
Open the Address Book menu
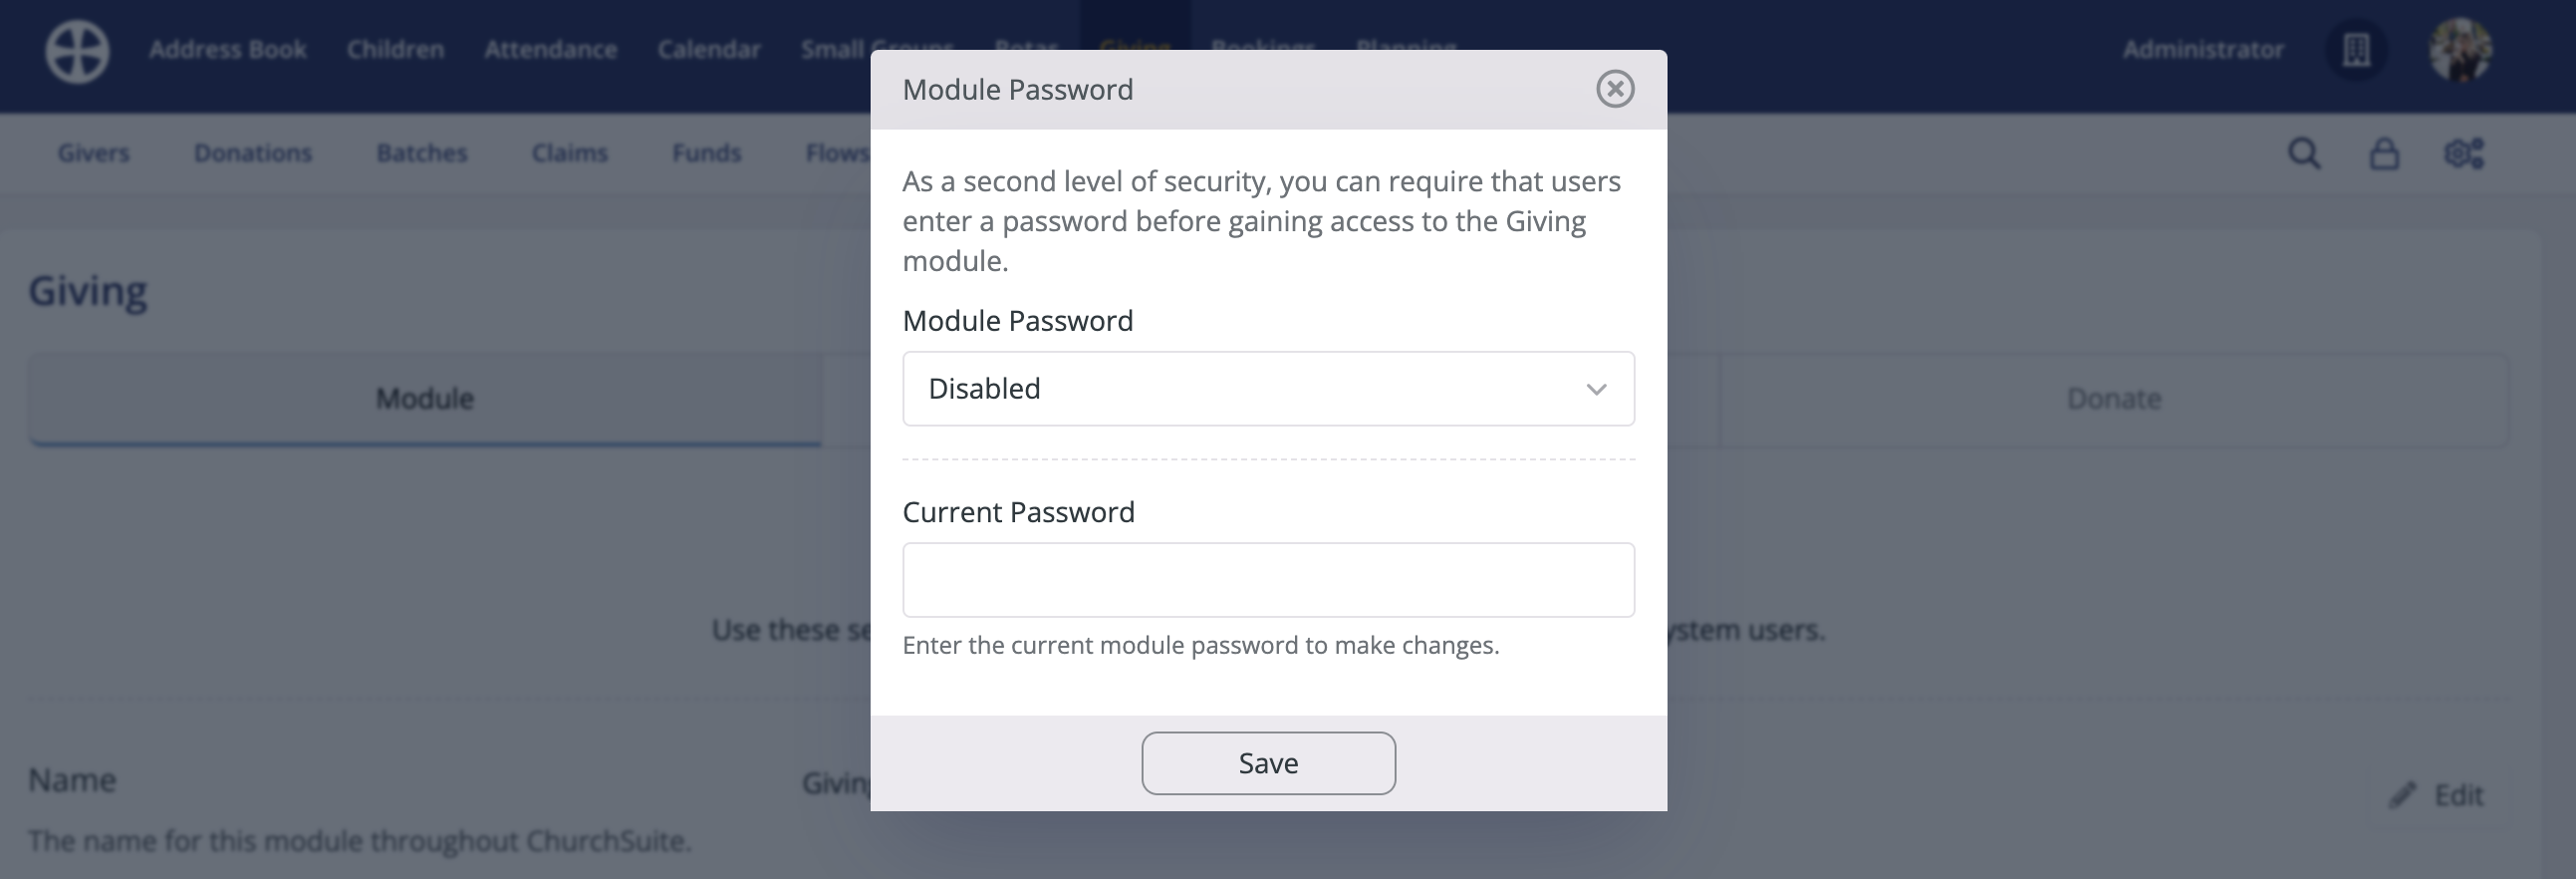coord(228,48)
